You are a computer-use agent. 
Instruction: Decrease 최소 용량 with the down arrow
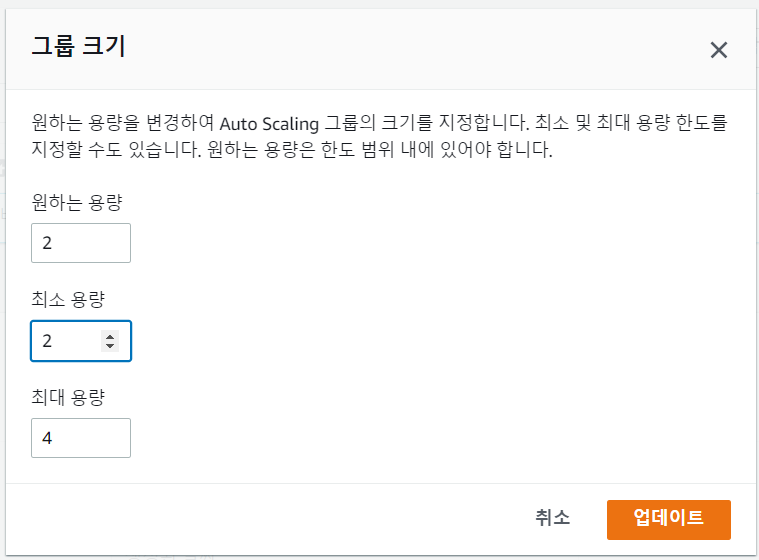110,346
